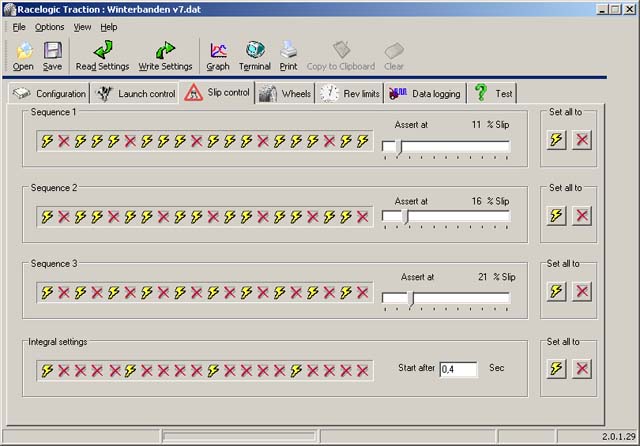Click the Sequence 2 slip value 16
The image size is (640, 446).
(x=476, y=201)
